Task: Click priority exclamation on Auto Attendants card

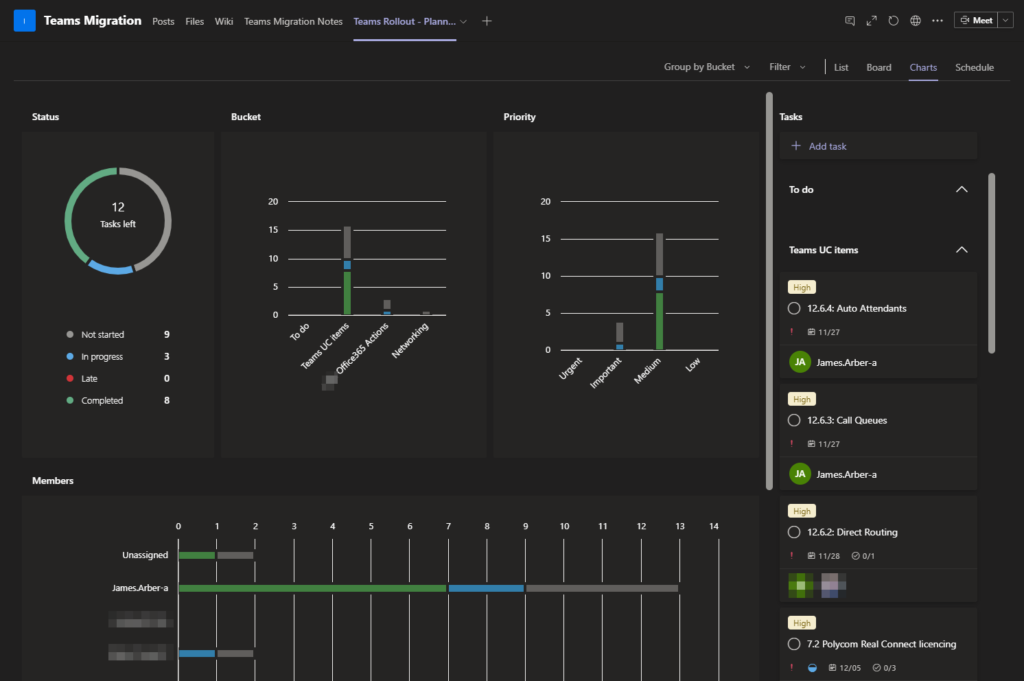Action: 792,332
